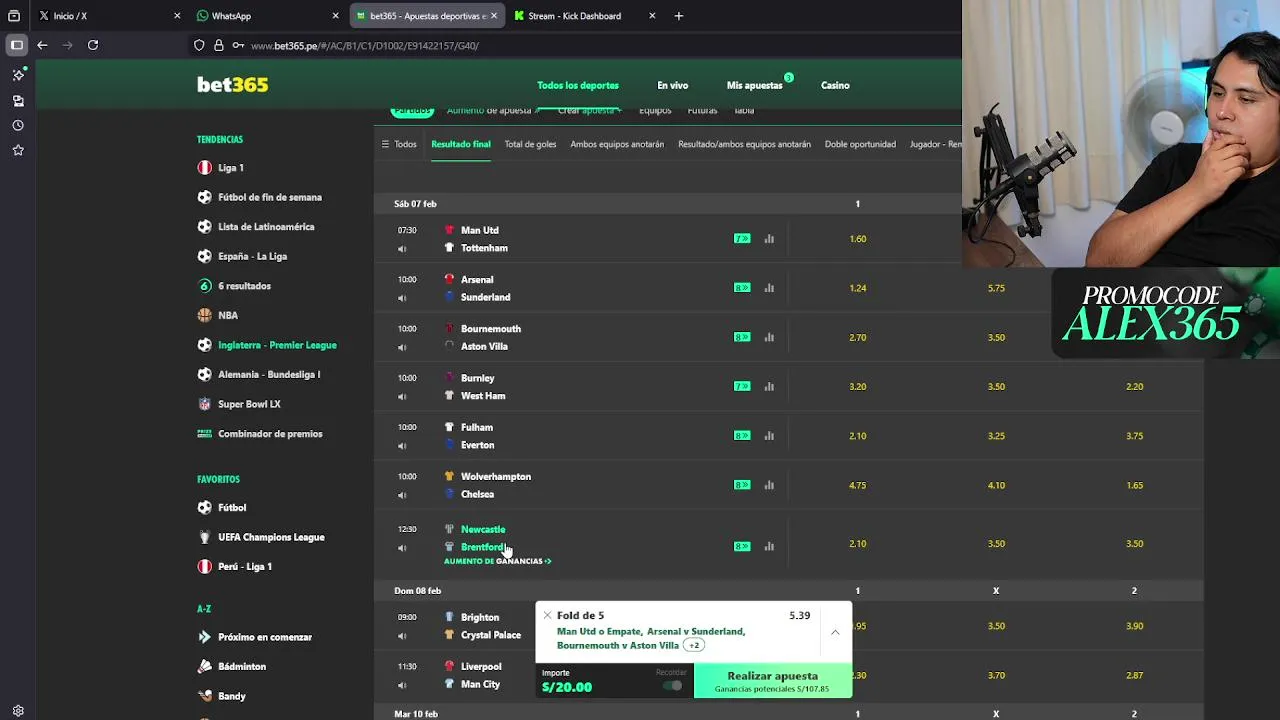
Task: Open Casino section in header
Action: coord(835,85)
